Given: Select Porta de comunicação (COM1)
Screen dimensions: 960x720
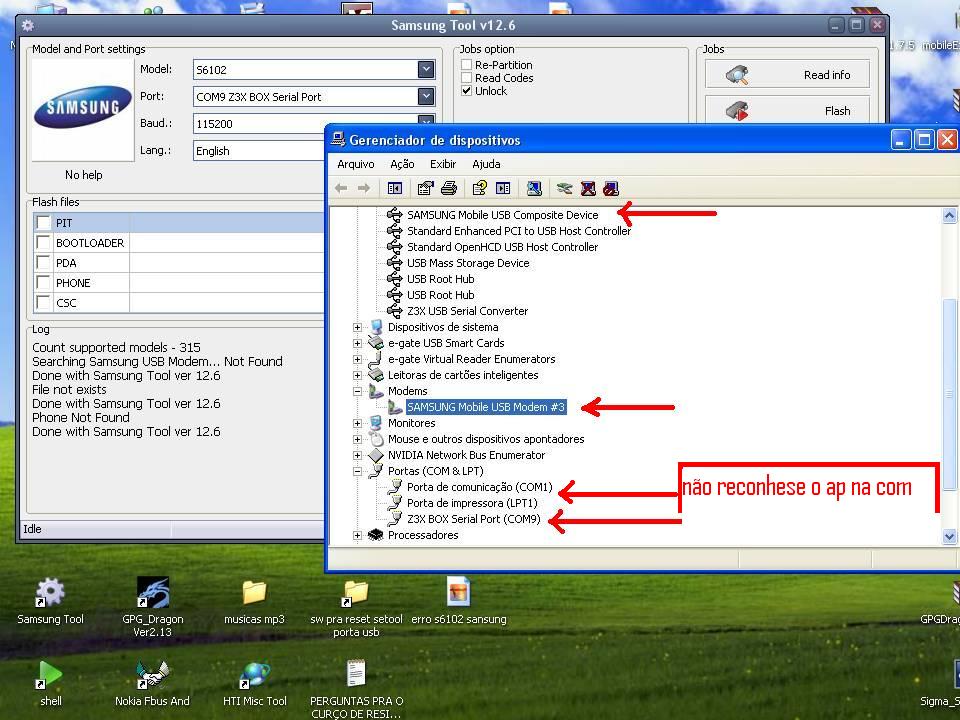Looking at the screenshot, I should pos(479,487).
